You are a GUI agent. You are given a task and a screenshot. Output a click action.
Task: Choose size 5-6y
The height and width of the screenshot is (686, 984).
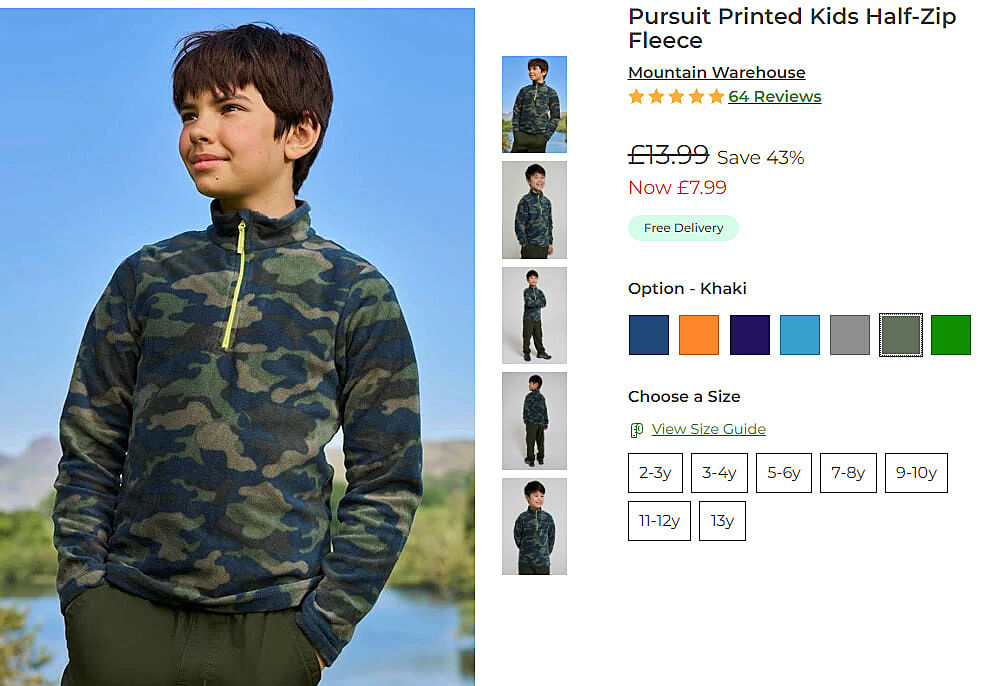(783, 473)
